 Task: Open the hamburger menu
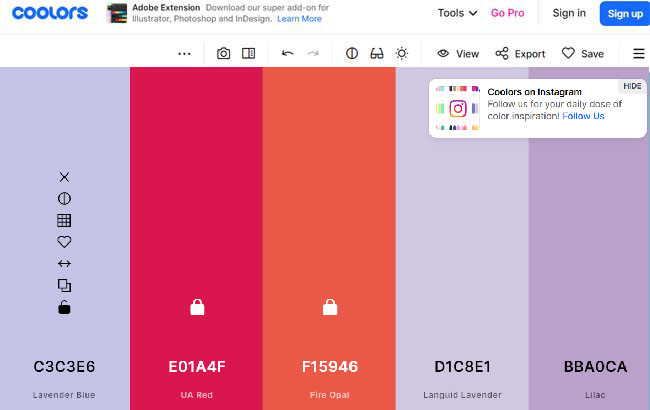point(639,53)
